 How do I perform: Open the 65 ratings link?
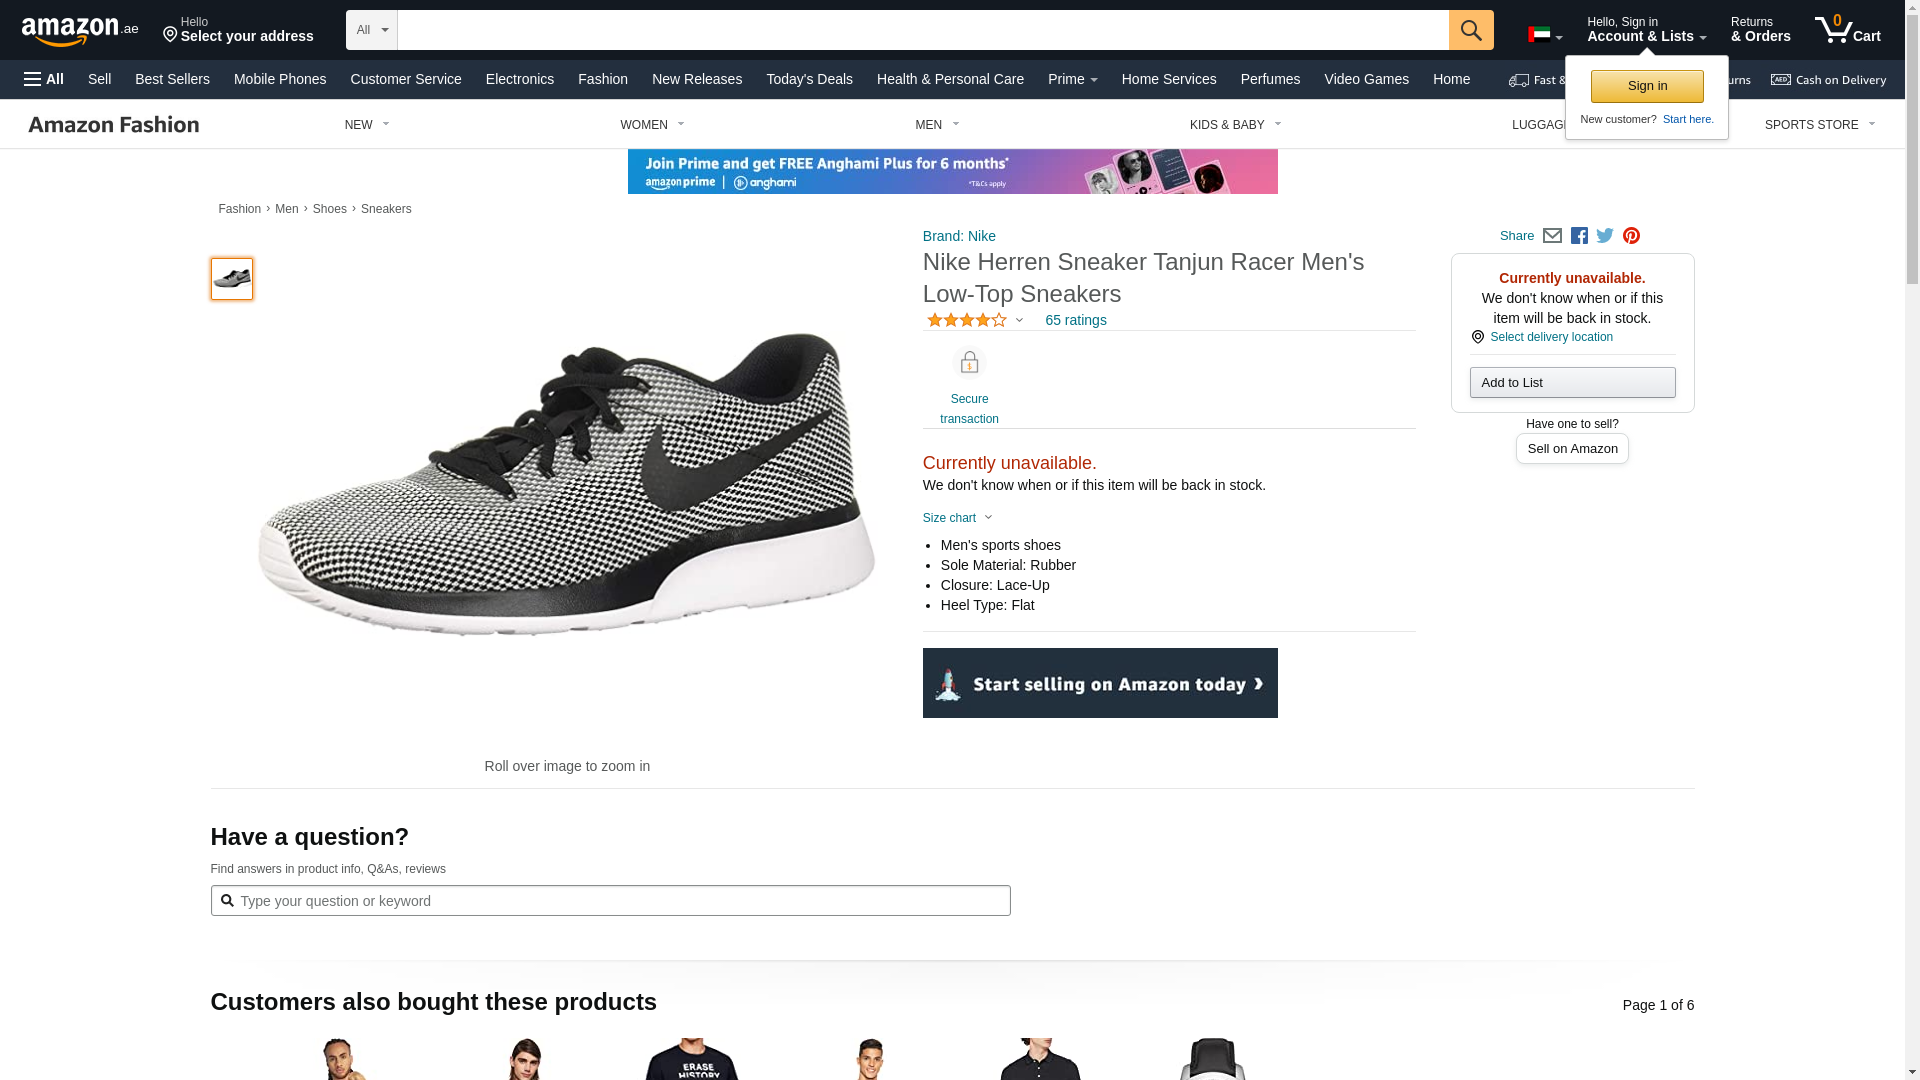coord(1075,320)
